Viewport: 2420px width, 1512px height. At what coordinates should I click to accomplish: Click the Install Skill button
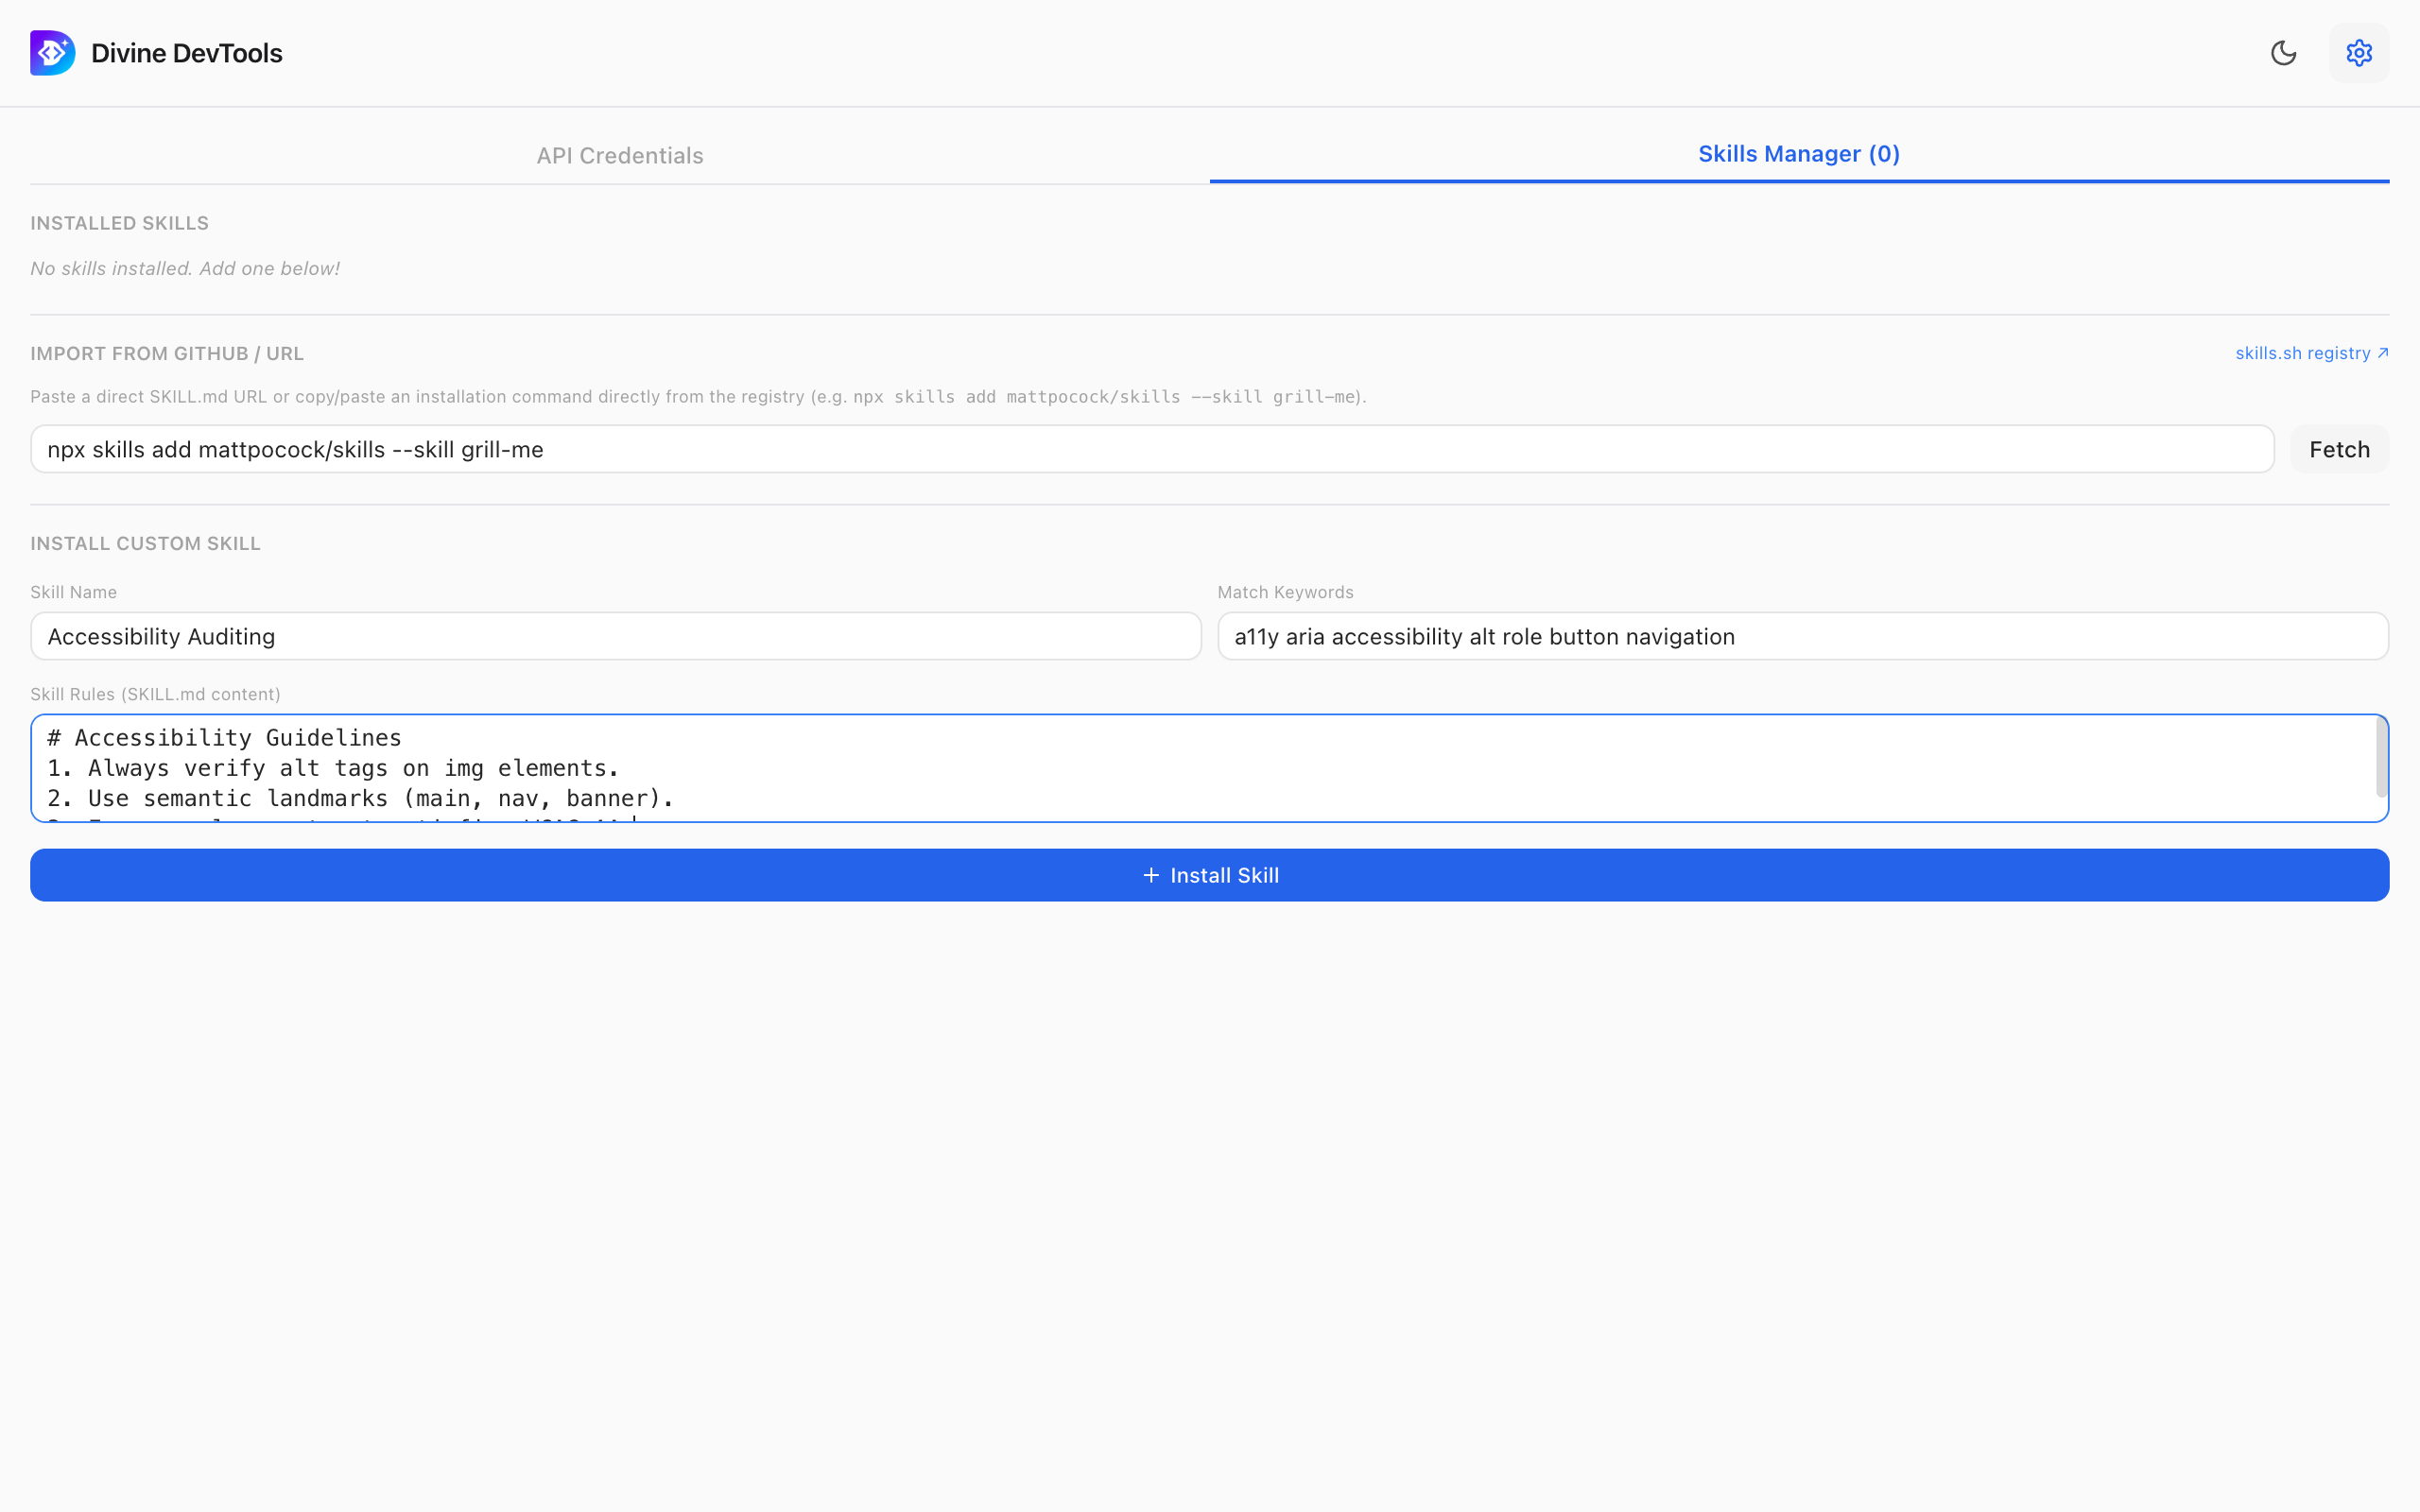pos(1209,875)
